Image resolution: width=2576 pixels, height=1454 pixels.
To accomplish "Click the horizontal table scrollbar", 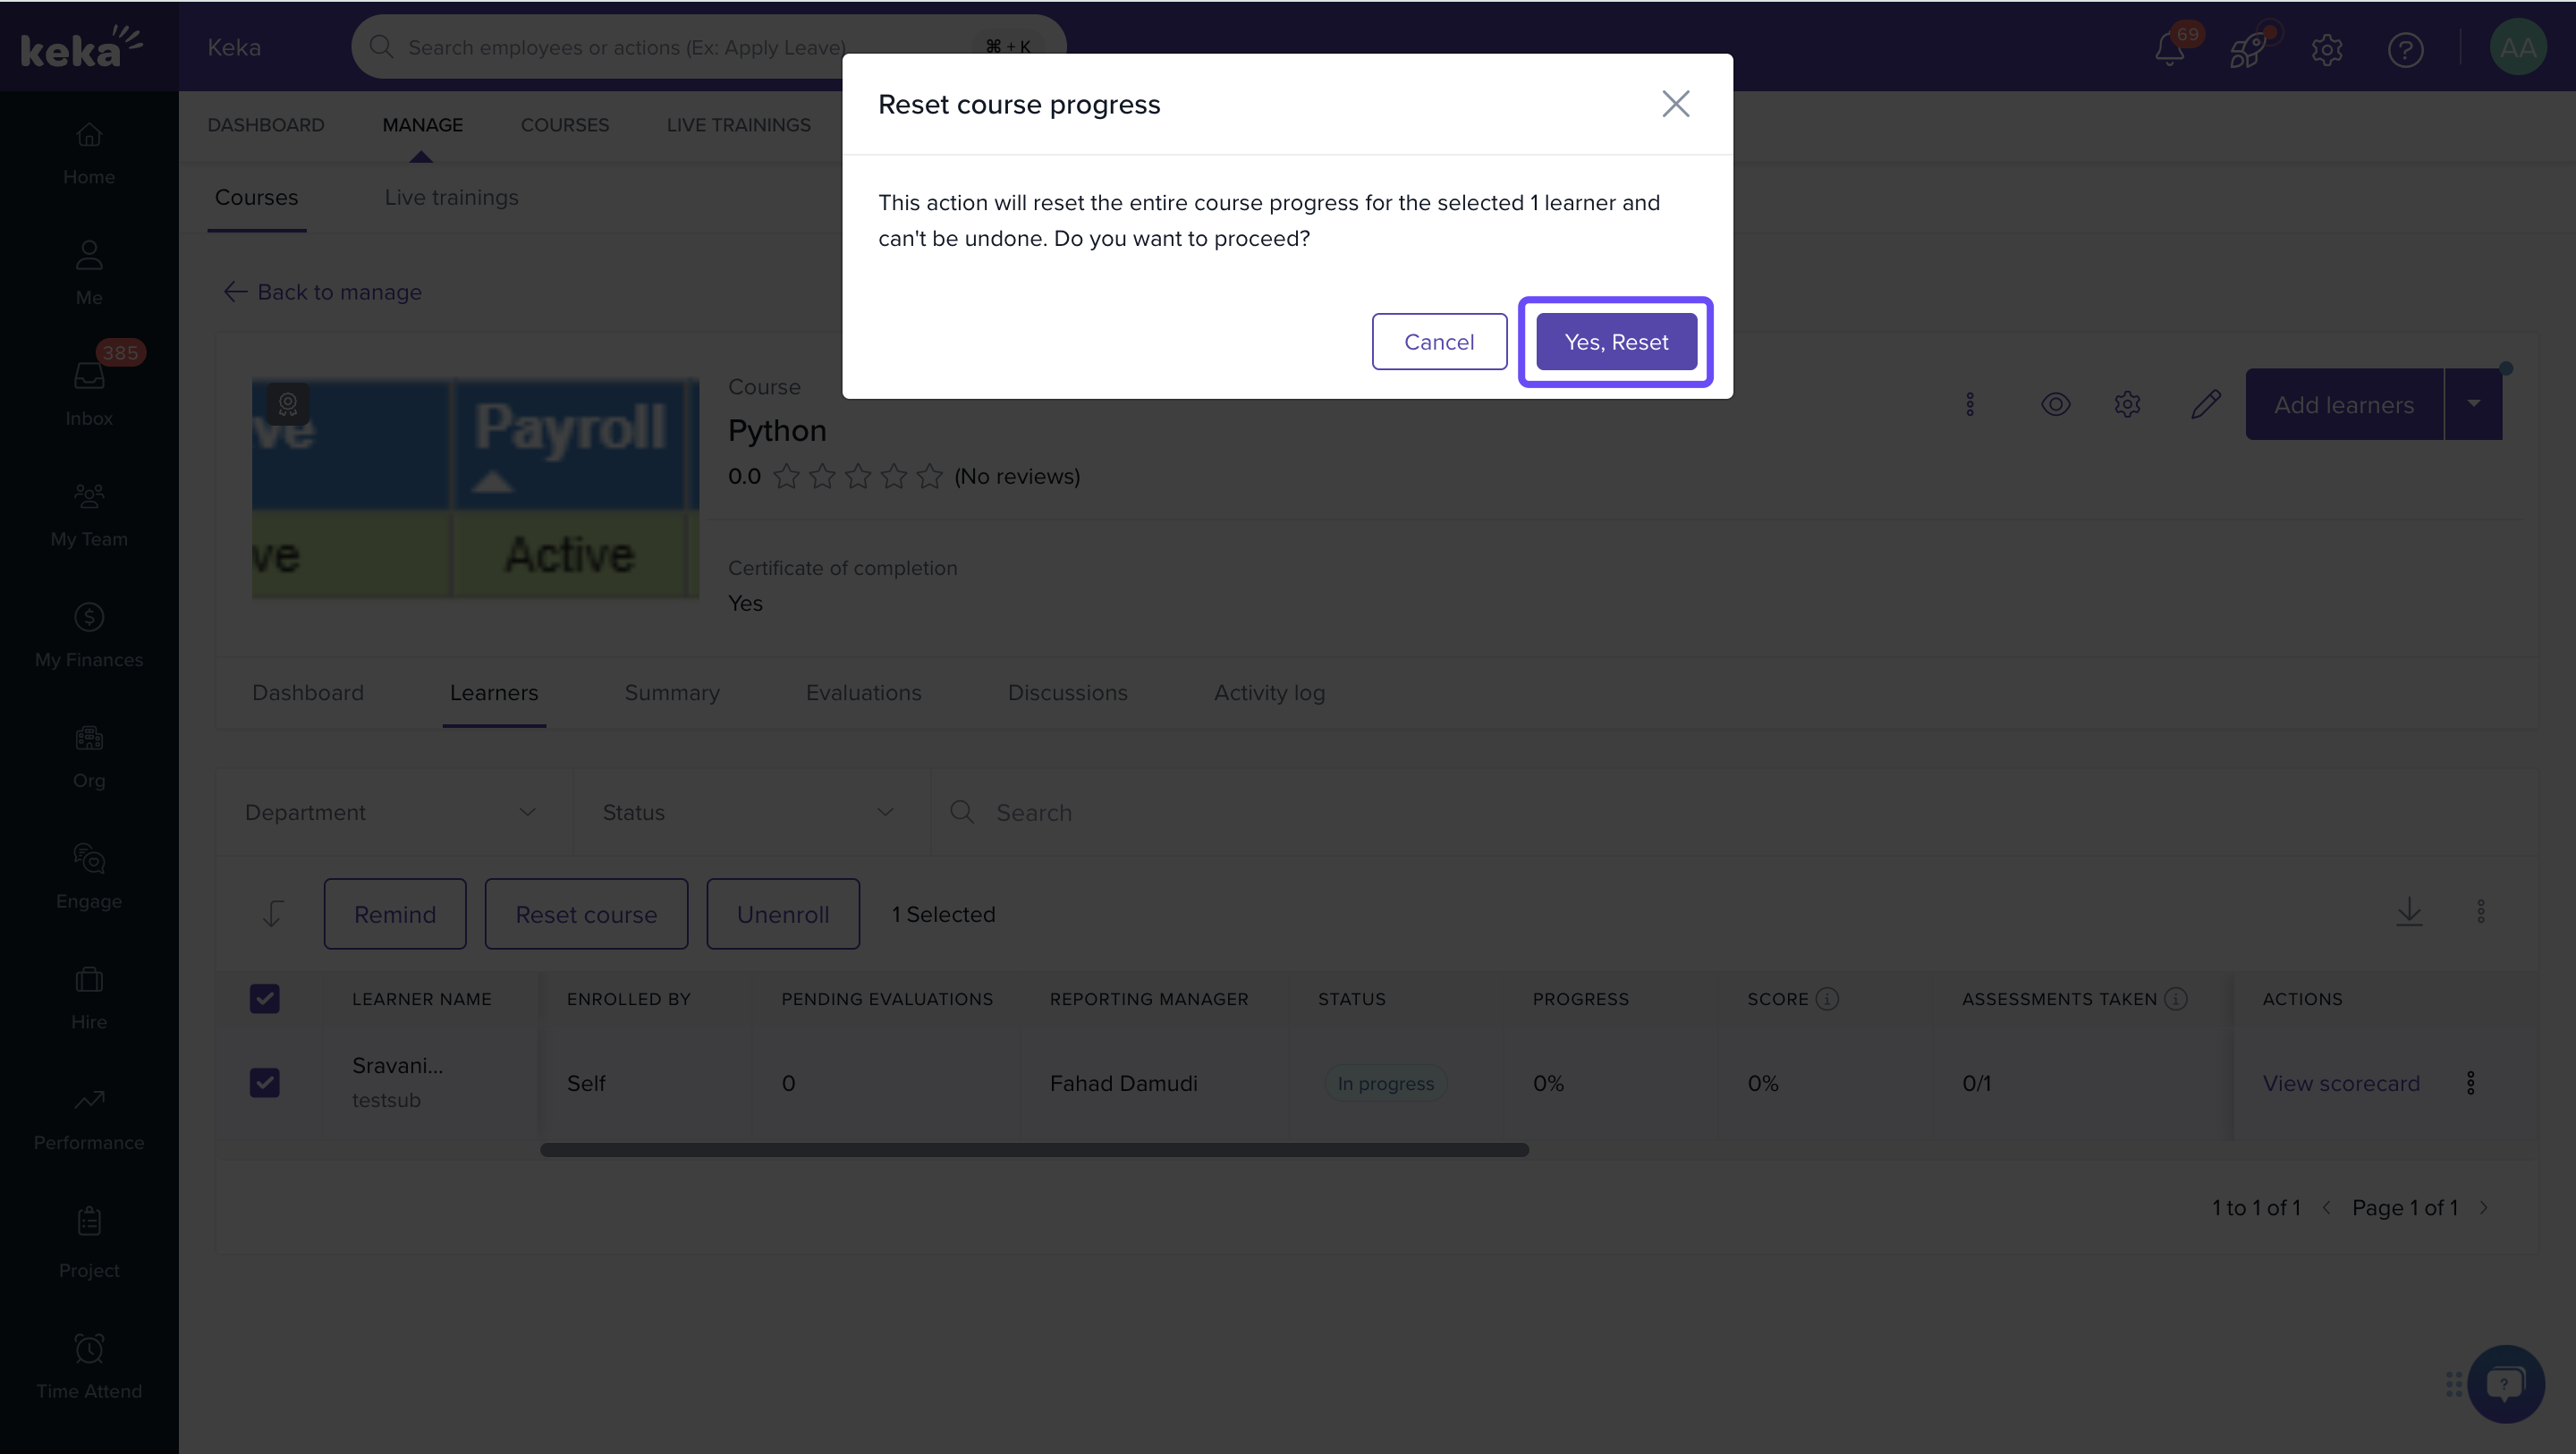I will 1034,1150.
